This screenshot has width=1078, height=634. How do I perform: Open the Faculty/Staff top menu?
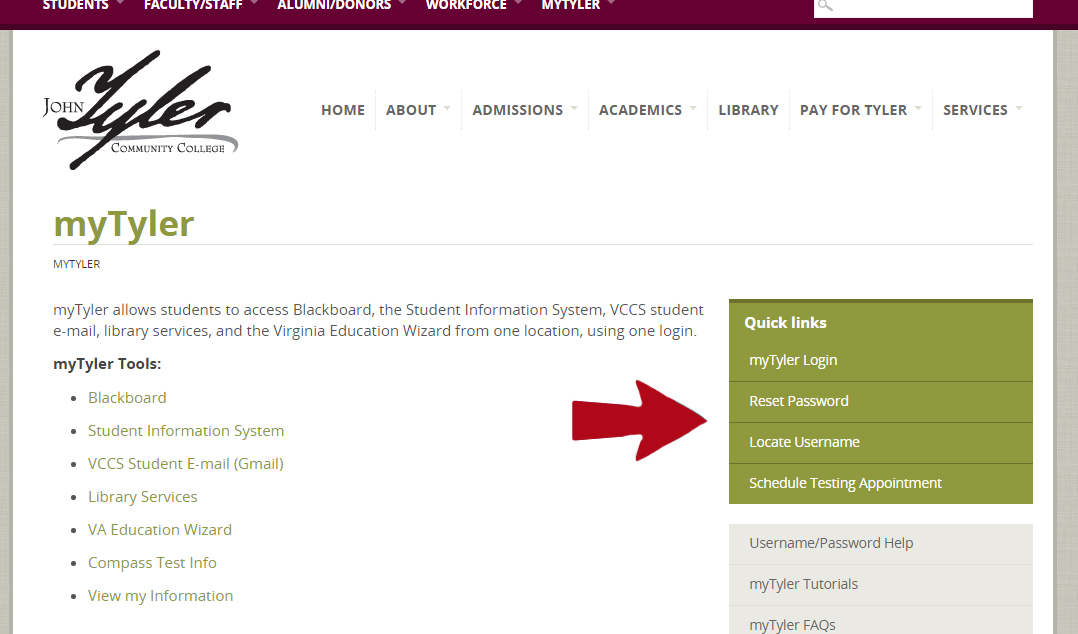[x=193, y=6]
